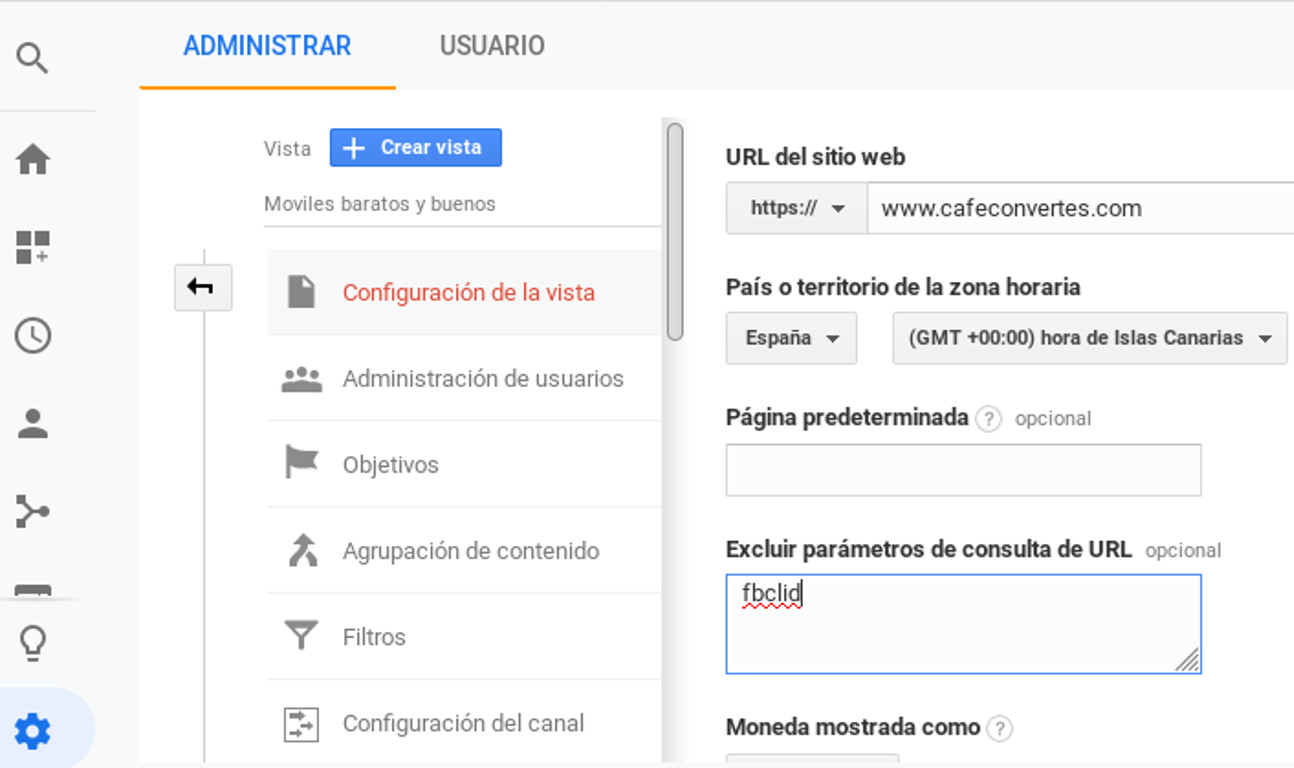The width and height of the screenshot is (1294, 768).
Task: Click the search magnifier icon in sidebar
Action: coord(33,58)
